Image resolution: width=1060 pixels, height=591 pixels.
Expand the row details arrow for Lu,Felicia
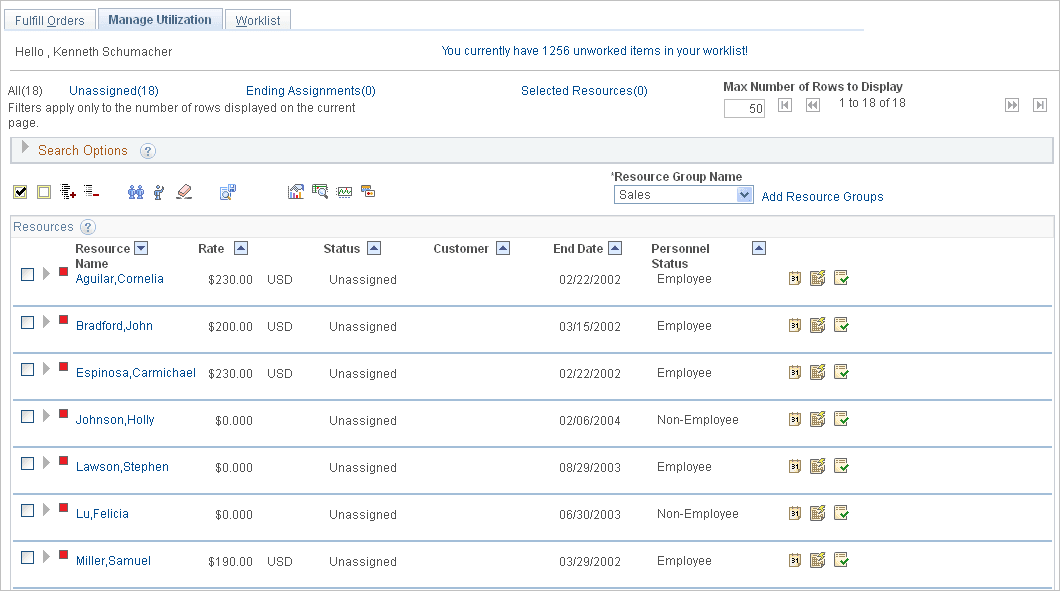(x=45, y=508)
